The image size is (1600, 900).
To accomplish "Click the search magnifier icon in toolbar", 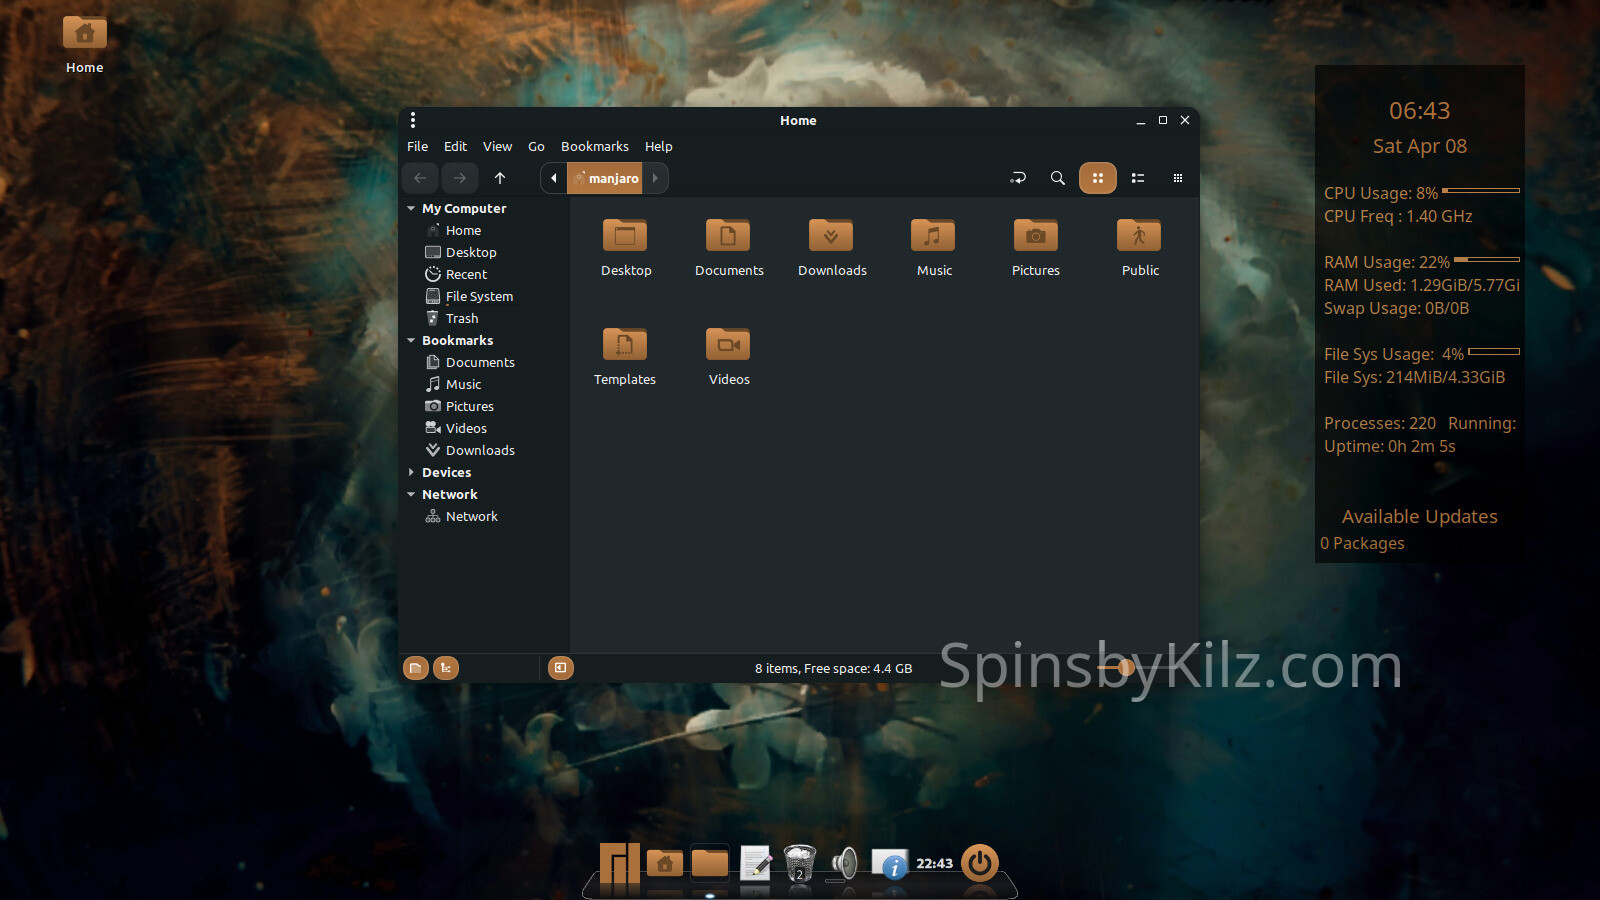I will click(x=1057, y=178).
